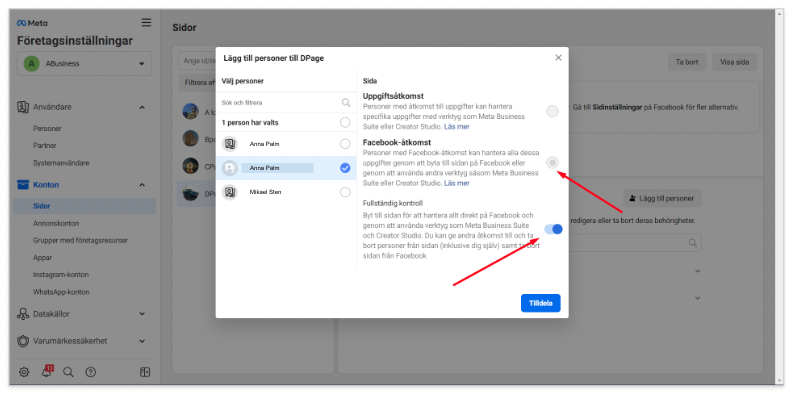
Task: Open Läs mer link under Facebook-åtkomst
Action: (456, 183)
